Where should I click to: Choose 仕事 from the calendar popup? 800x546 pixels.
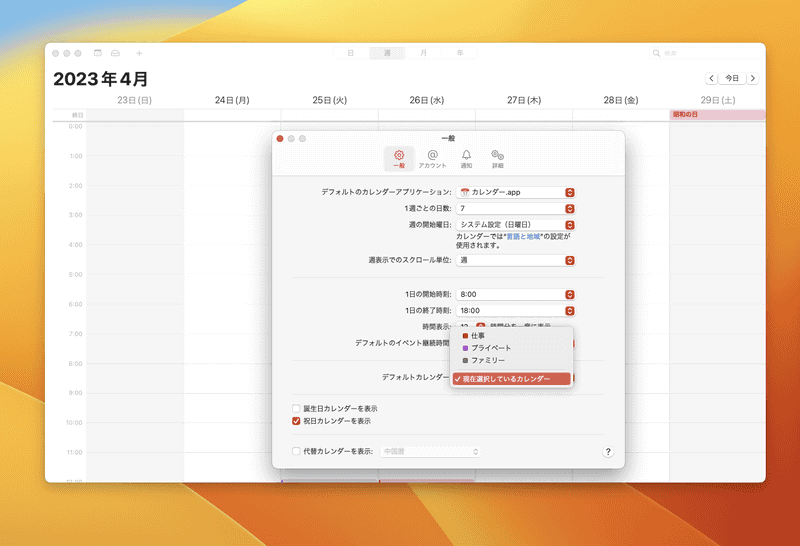point(511,336)
